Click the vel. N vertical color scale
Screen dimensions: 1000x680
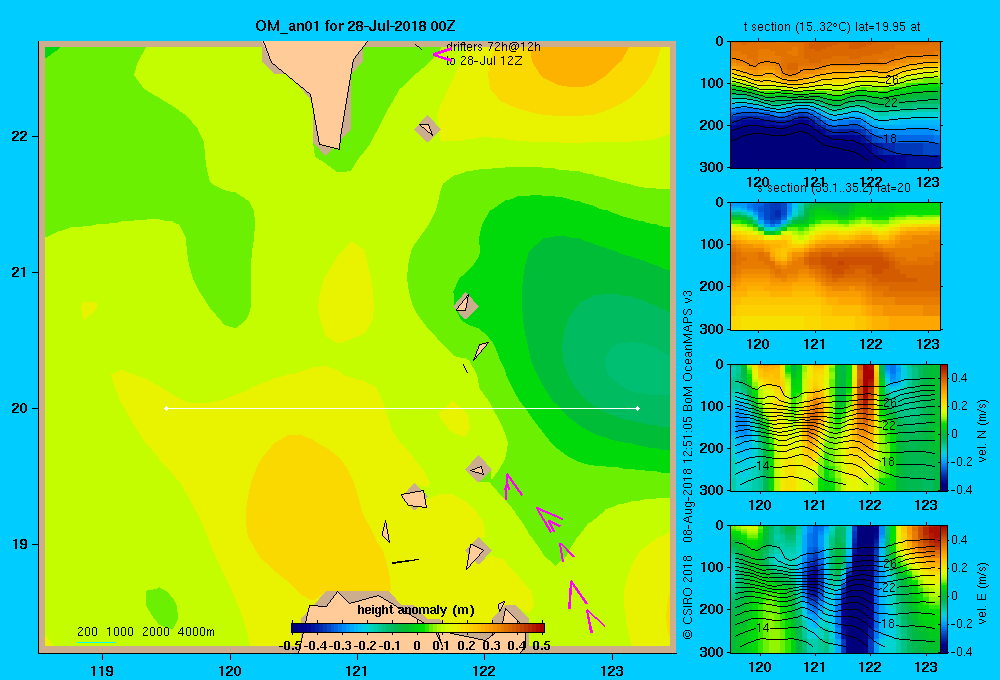coord(945,427)
